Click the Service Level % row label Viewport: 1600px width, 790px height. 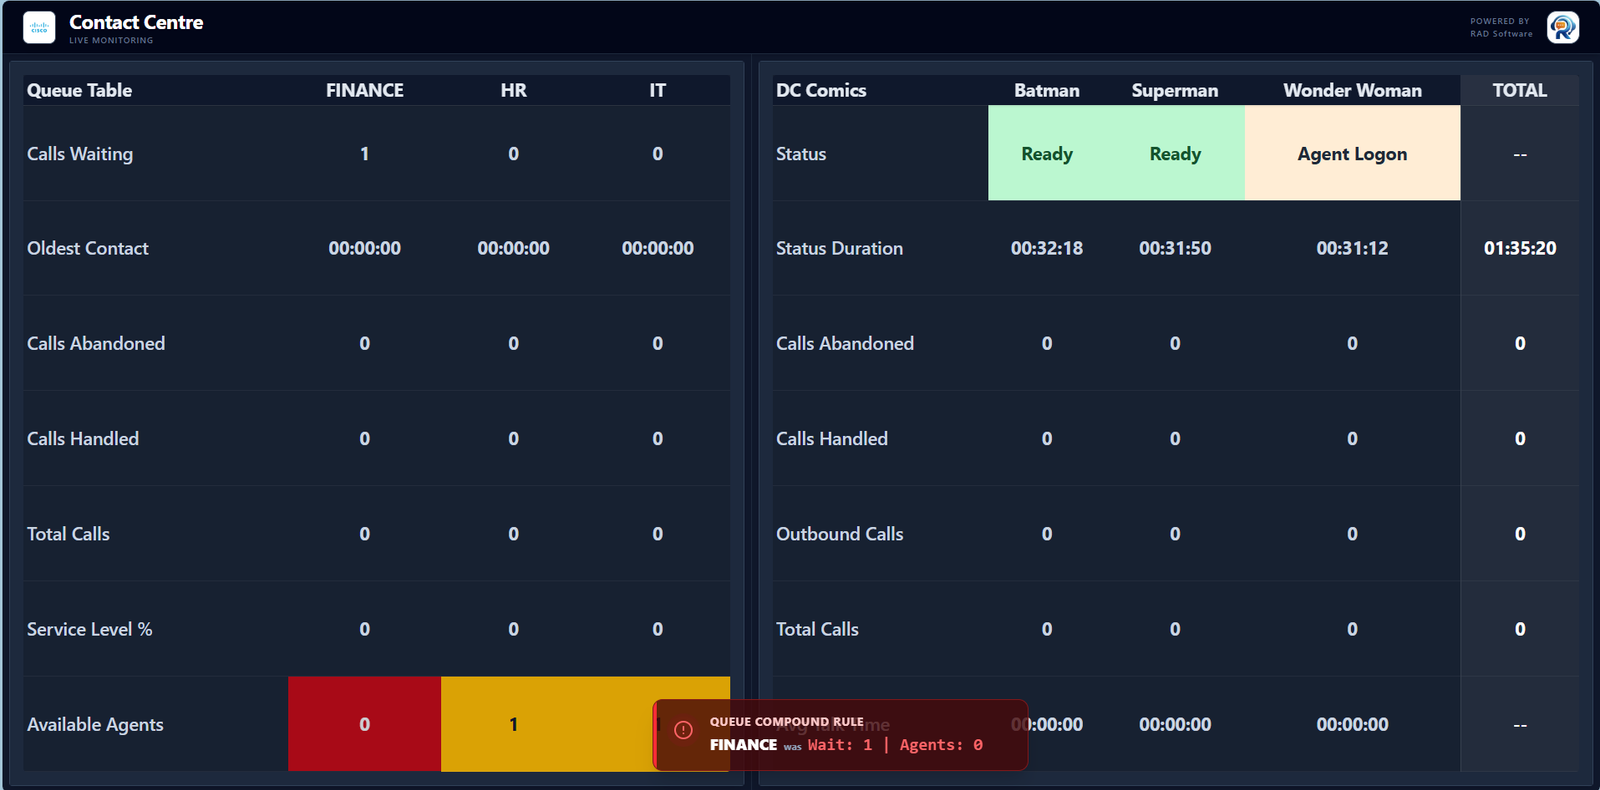[x=90, y=629]
